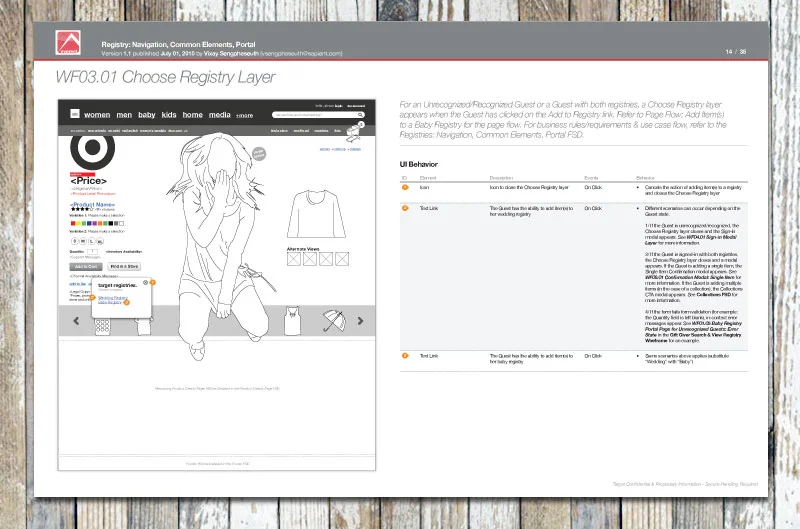Pick the yellow color swatch

79,223
